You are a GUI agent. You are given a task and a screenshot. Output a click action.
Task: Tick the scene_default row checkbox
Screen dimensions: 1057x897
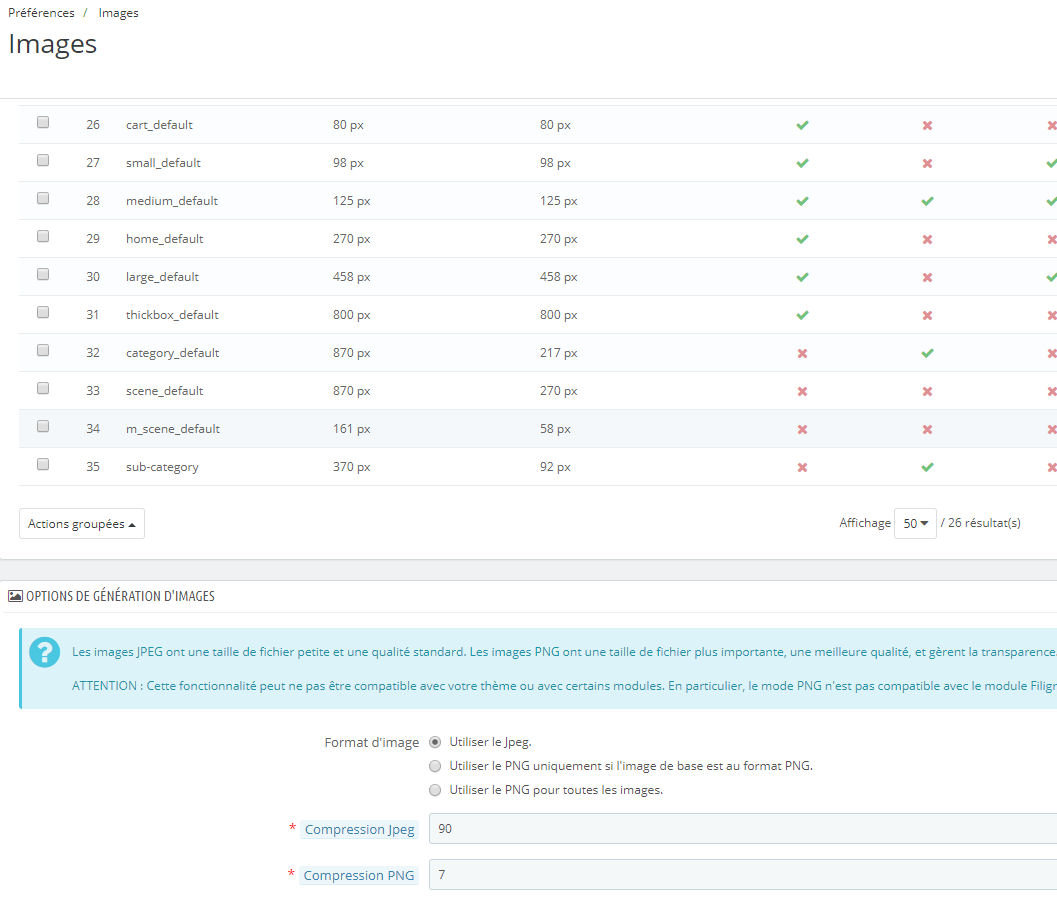[43, 388]
